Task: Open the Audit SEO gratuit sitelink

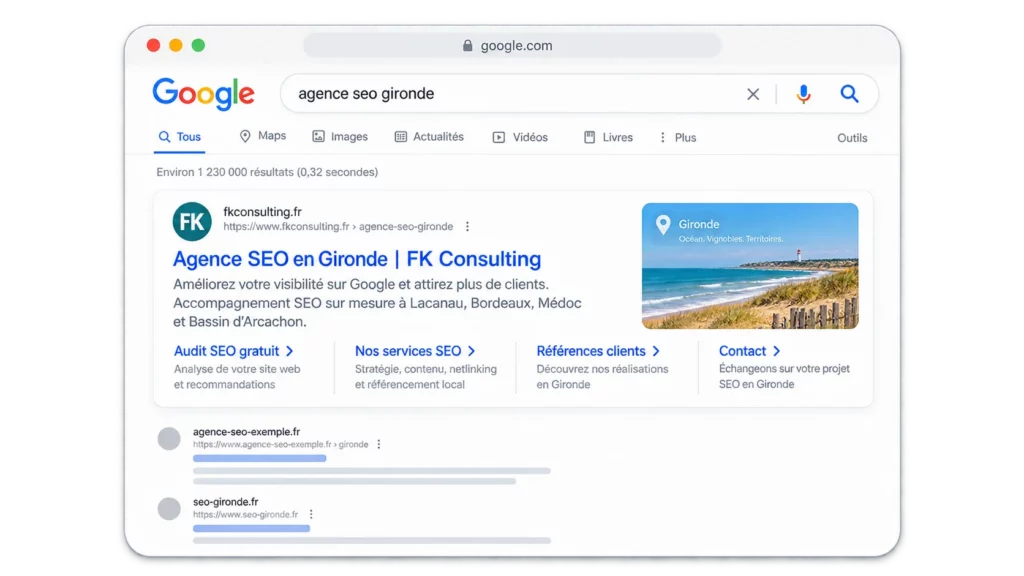Action: [x=234, y=351]
